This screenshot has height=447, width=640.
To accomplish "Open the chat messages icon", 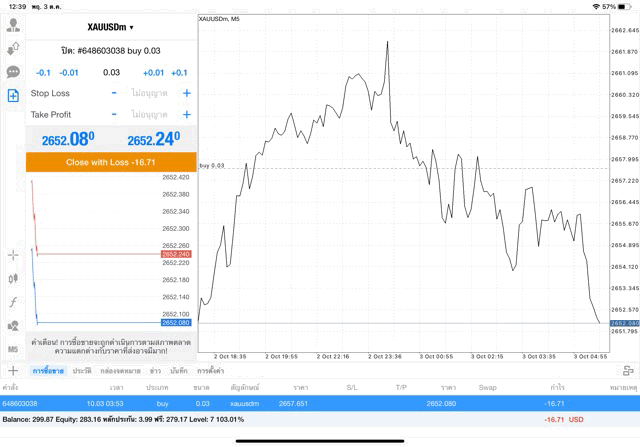I will point(13,72).
